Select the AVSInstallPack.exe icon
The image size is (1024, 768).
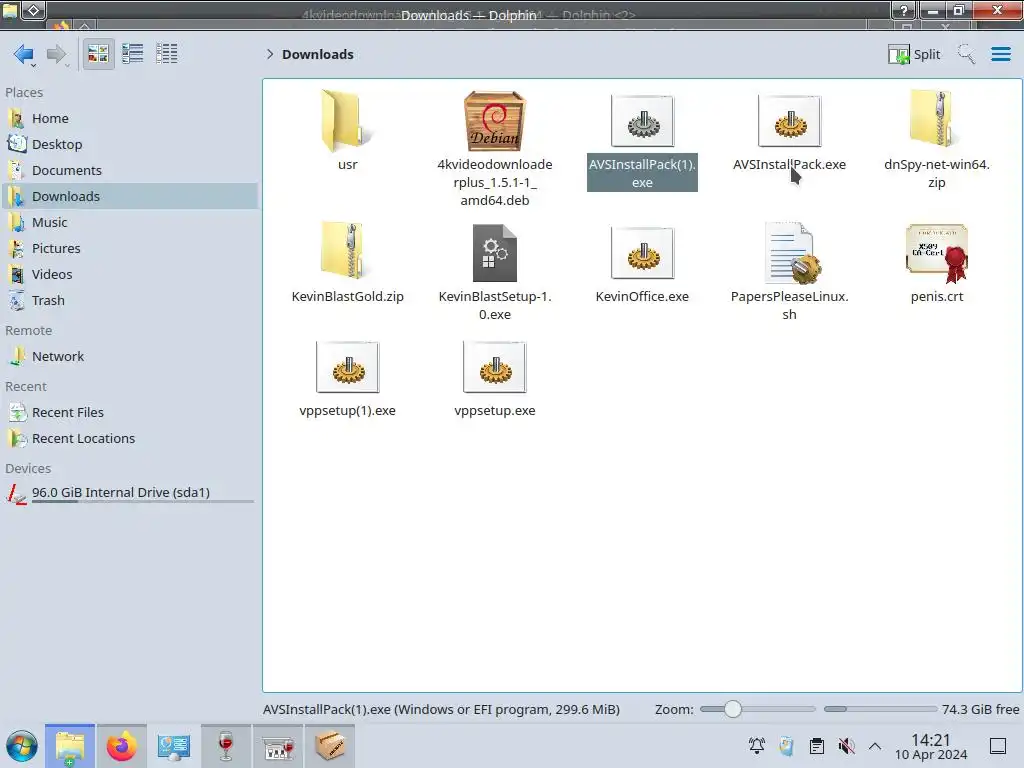[x=790, y=121]
